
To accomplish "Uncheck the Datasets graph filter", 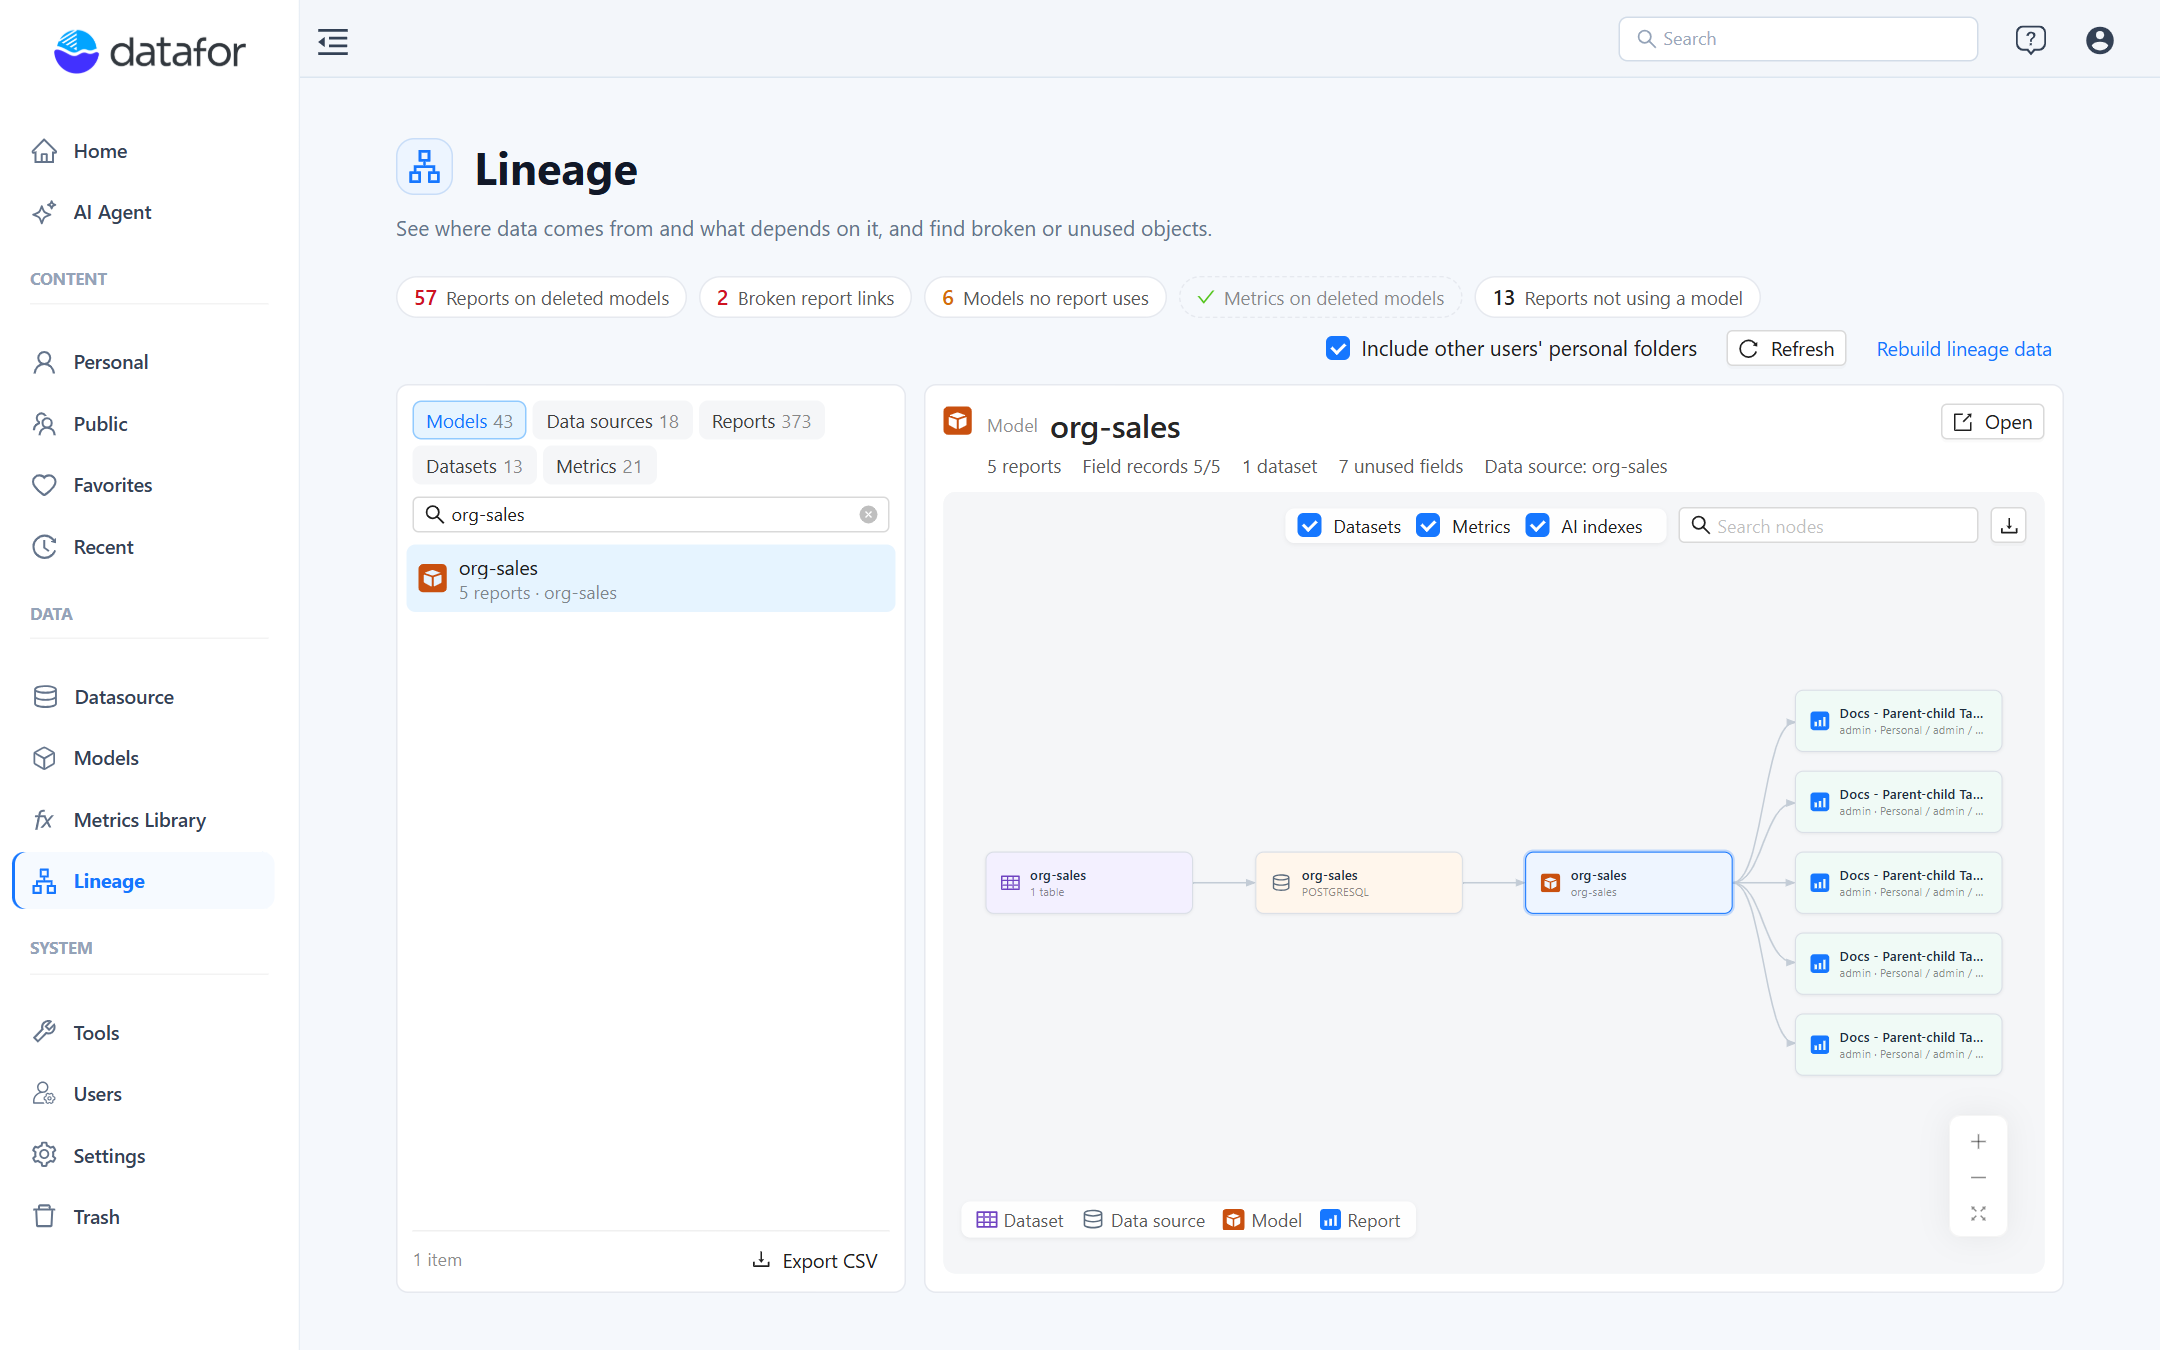I will tap(1309, 526).
